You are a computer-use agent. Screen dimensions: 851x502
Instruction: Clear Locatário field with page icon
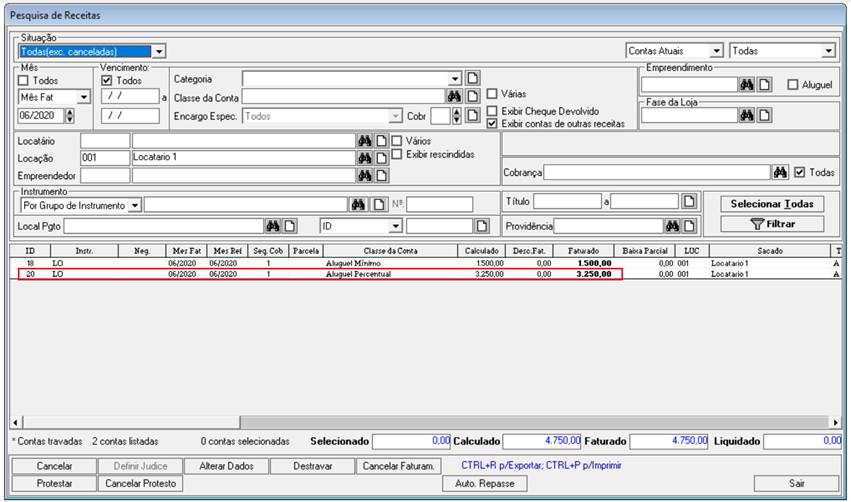pos(382,141)
